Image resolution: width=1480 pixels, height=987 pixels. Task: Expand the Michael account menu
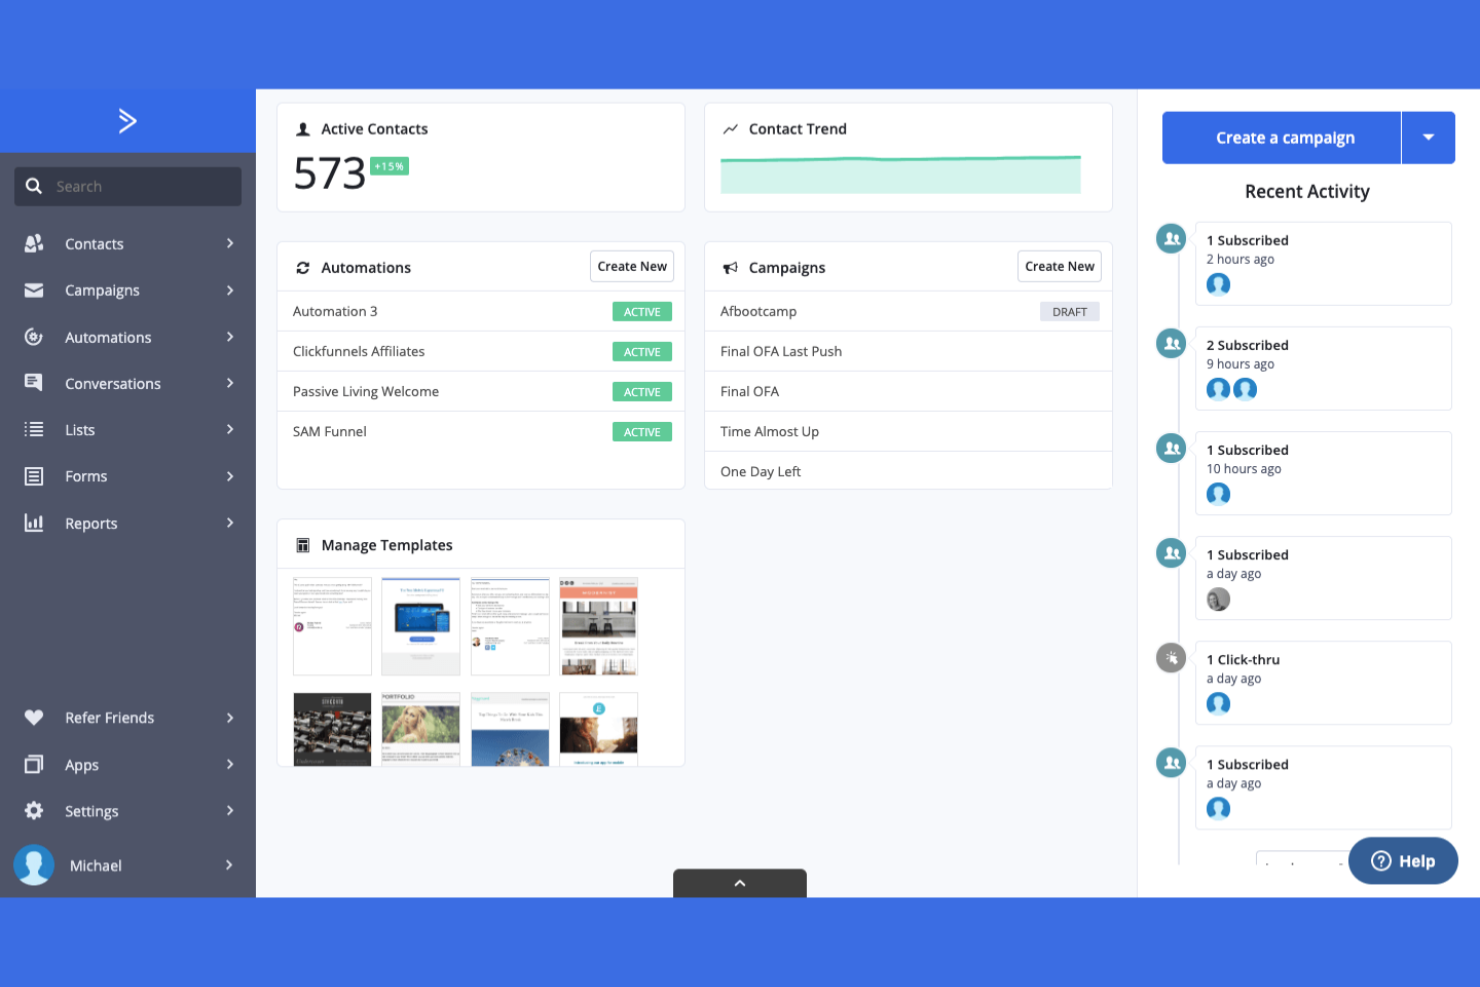tap(230, 864)
